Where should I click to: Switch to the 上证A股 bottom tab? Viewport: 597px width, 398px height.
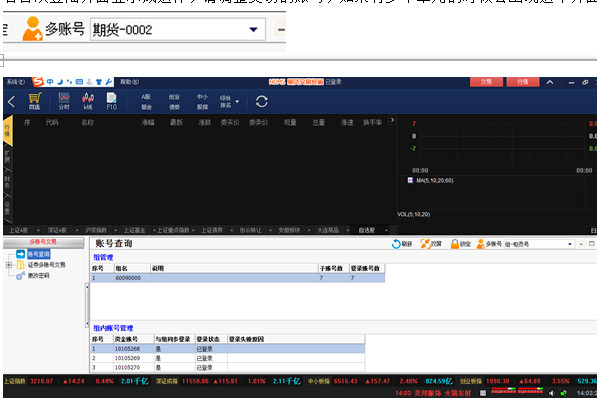pos(19,230)
